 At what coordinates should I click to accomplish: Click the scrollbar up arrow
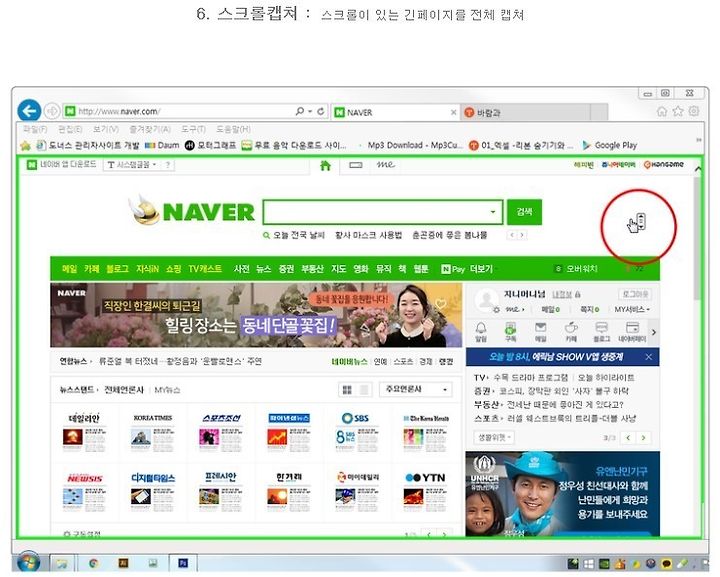click(698, 169)
